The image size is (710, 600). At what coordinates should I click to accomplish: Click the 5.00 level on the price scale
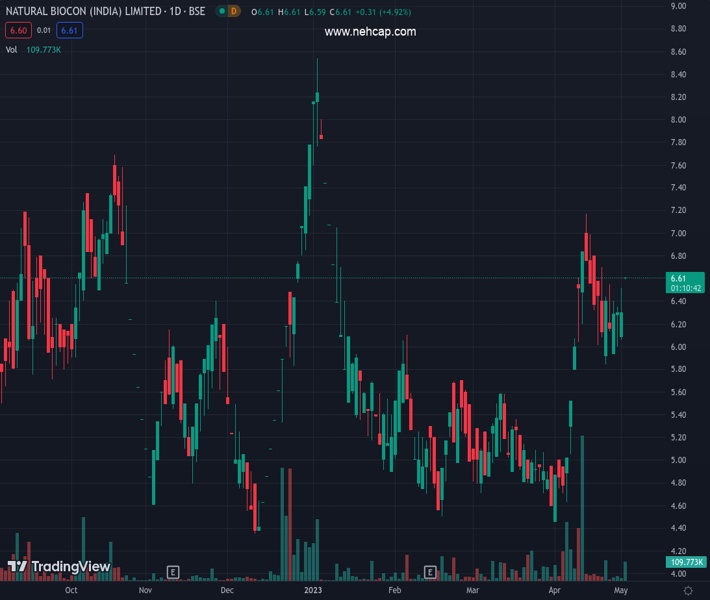coord(678,460)
